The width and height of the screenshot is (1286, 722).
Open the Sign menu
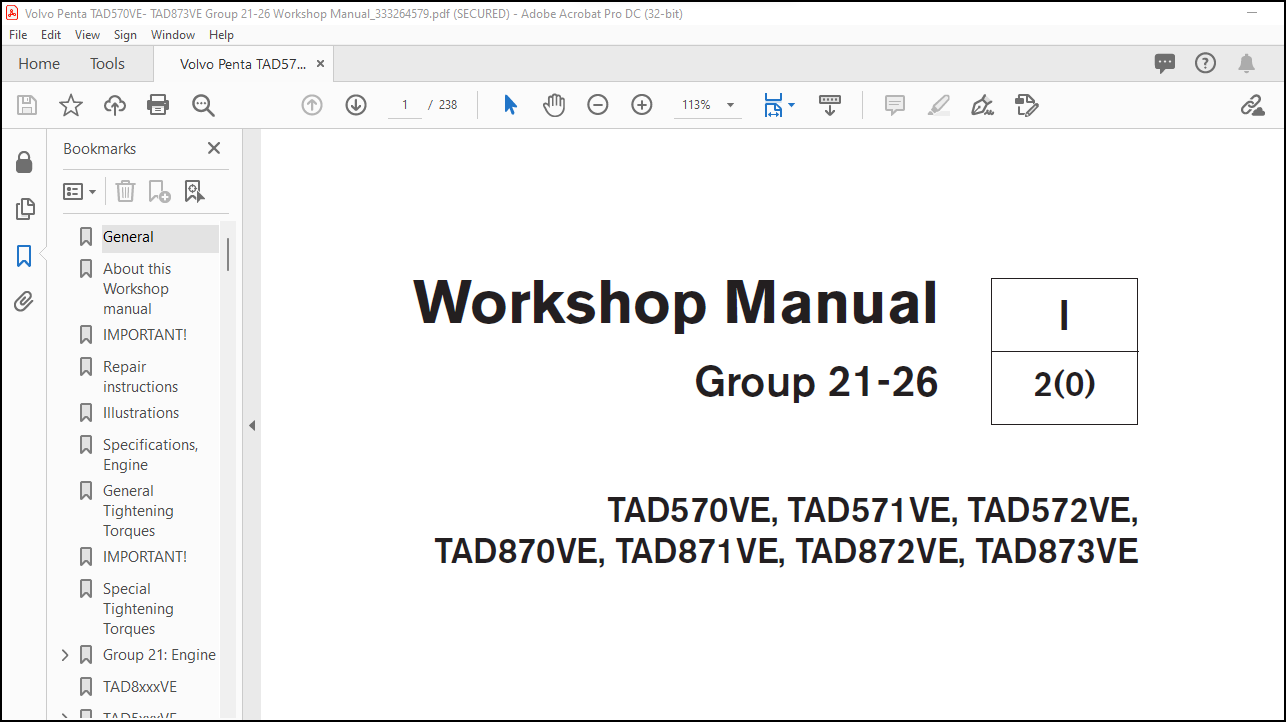pyautogui.click(x=125, y=34)
